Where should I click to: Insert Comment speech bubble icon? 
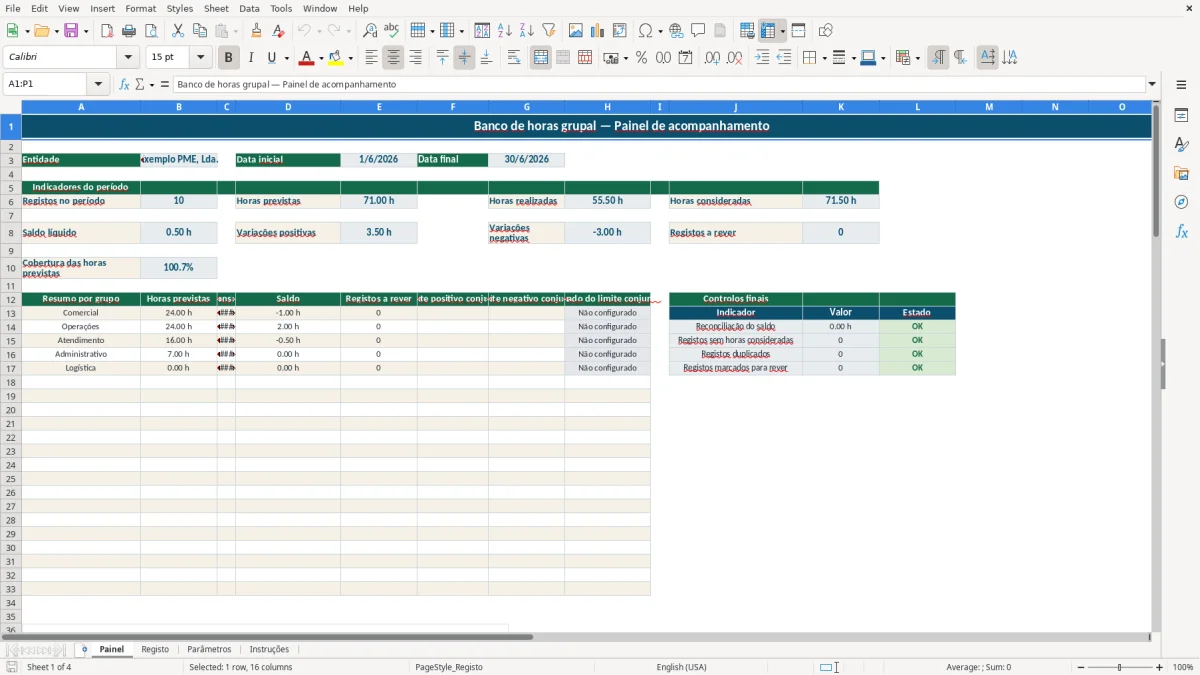[x=698, y=31]
